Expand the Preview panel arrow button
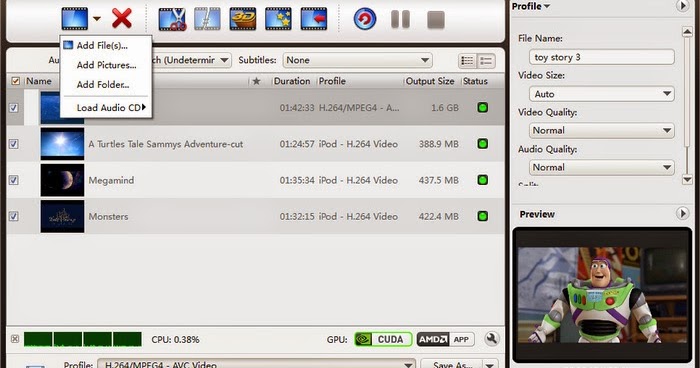 point(682,213)
